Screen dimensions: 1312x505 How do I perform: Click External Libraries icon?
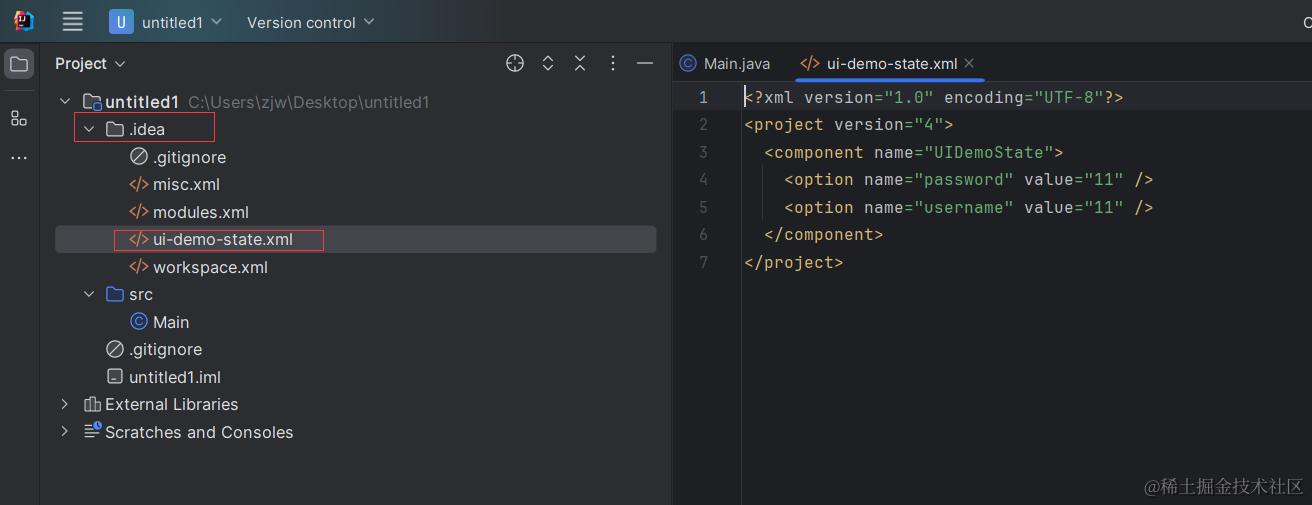[x=92, y=404]
